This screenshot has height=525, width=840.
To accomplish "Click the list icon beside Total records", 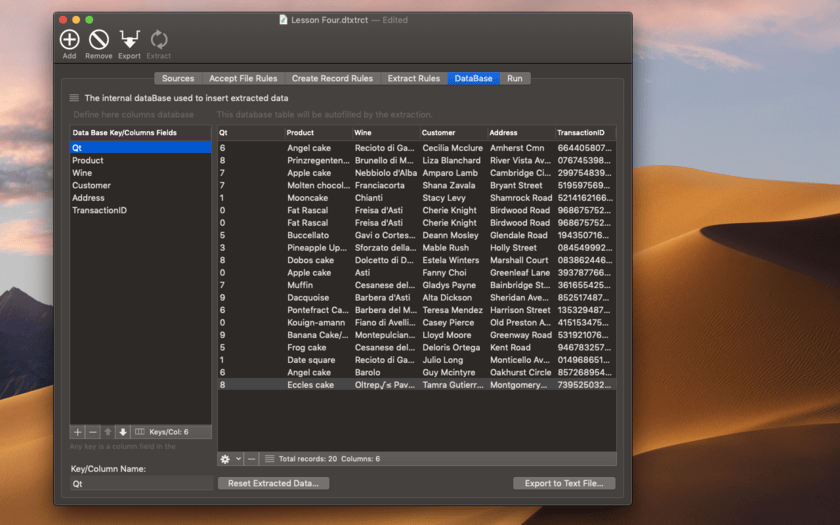I will click(269, 459).
